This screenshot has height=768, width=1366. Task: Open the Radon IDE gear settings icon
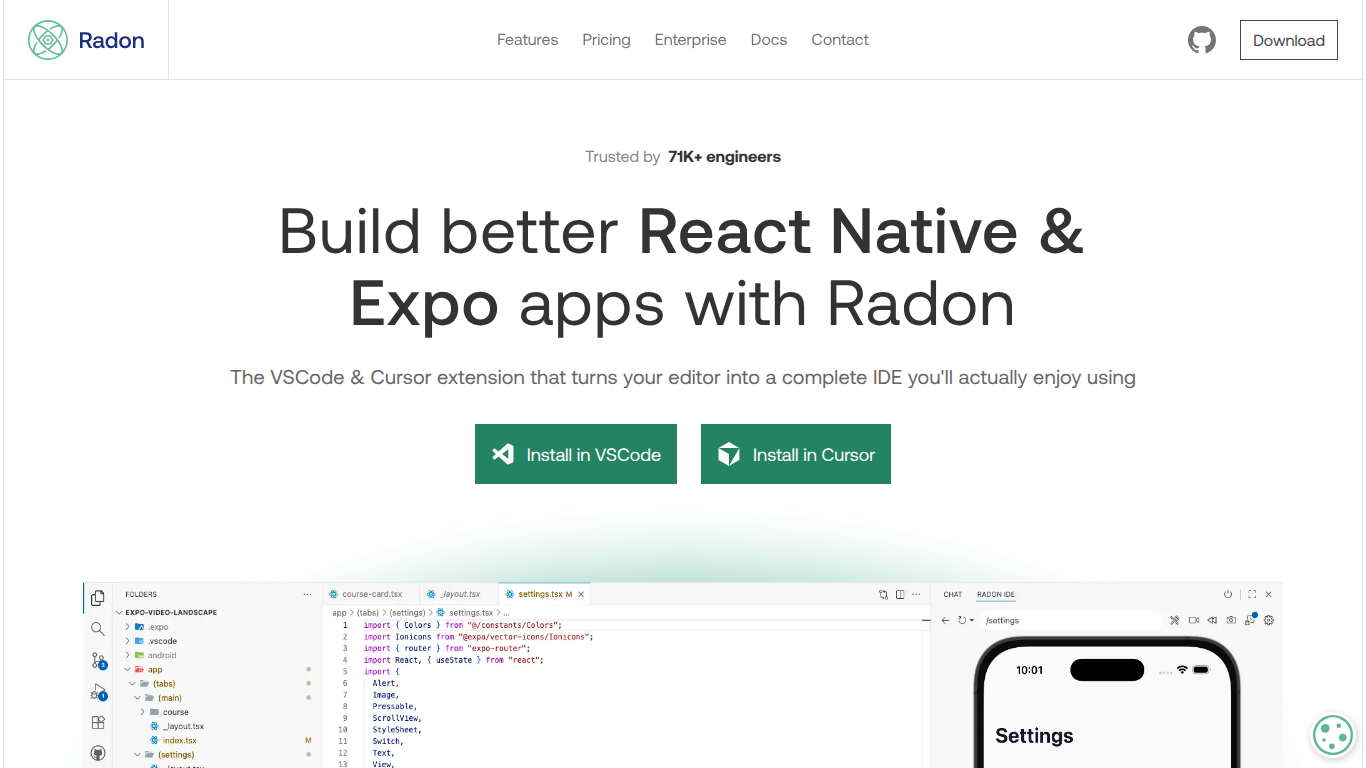(1269, 620)
